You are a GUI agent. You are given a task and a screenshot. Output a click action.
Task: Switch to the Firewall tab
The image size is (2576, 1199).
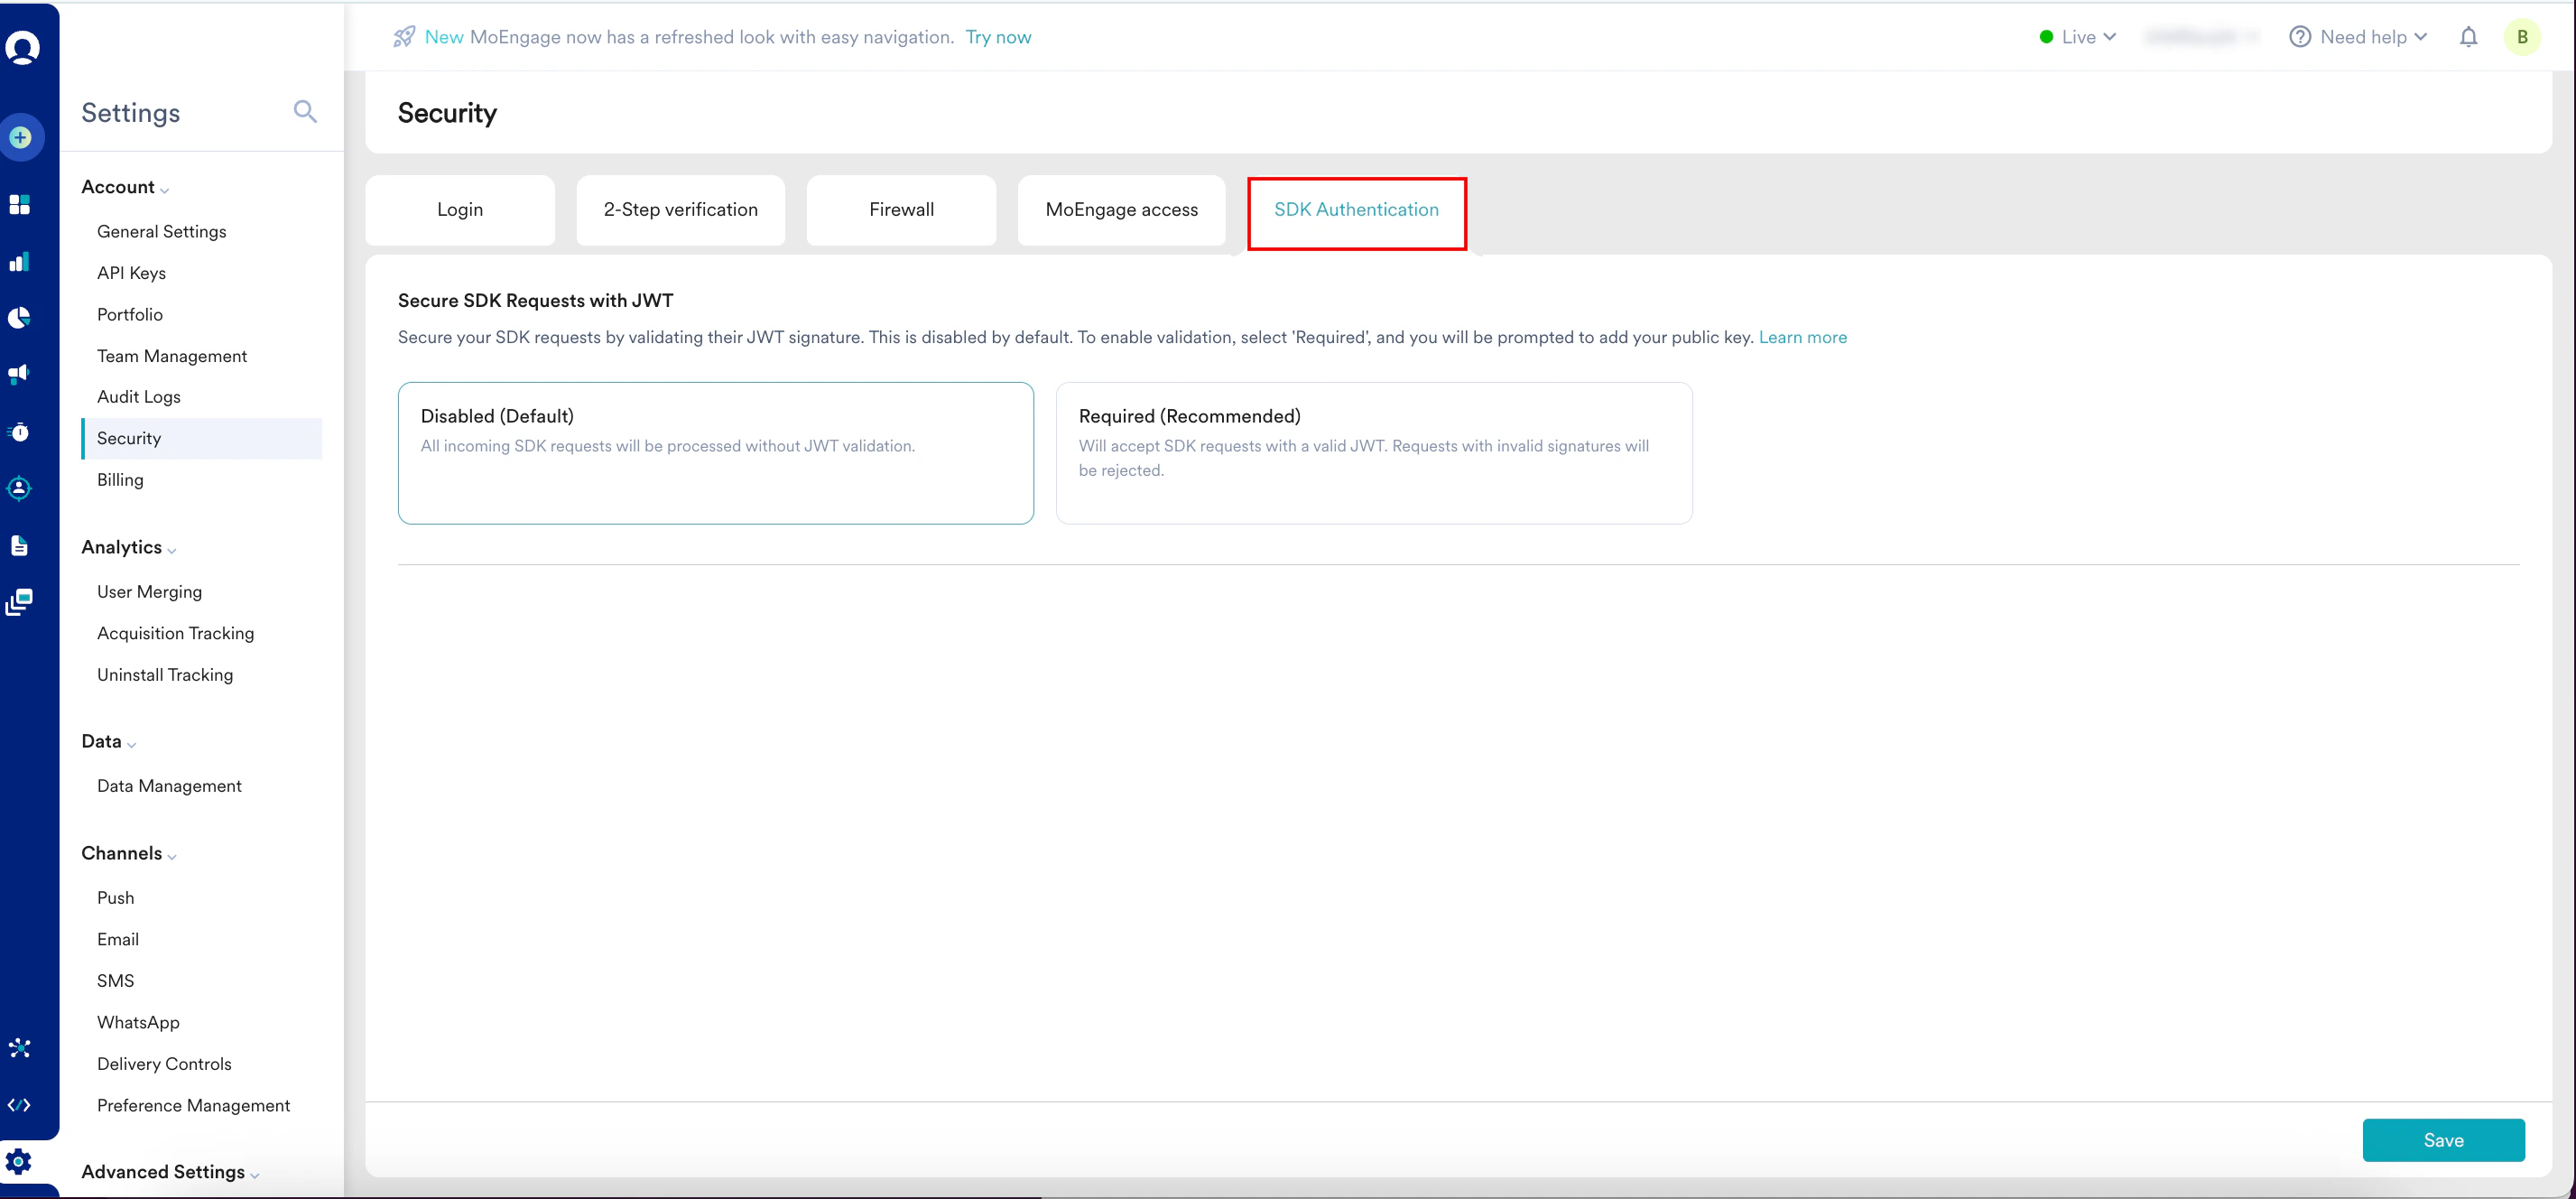click(901, 210)
